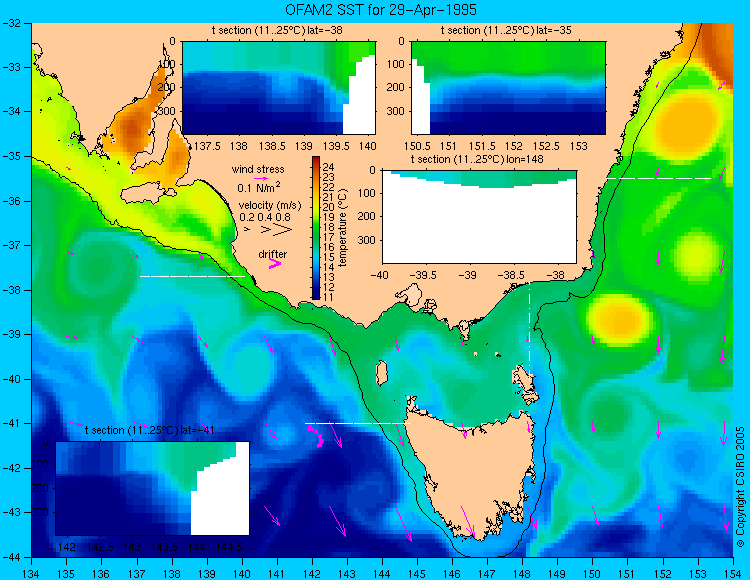Click the 154 label on main longitude axis

pos(733,574)
